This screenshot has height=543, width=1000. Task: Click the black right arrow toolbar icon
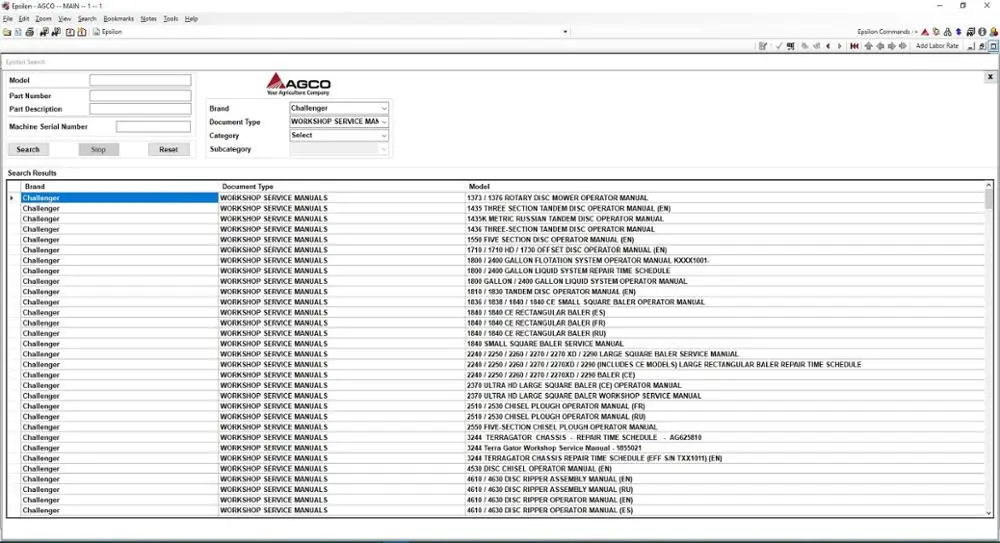pos(839,46)
